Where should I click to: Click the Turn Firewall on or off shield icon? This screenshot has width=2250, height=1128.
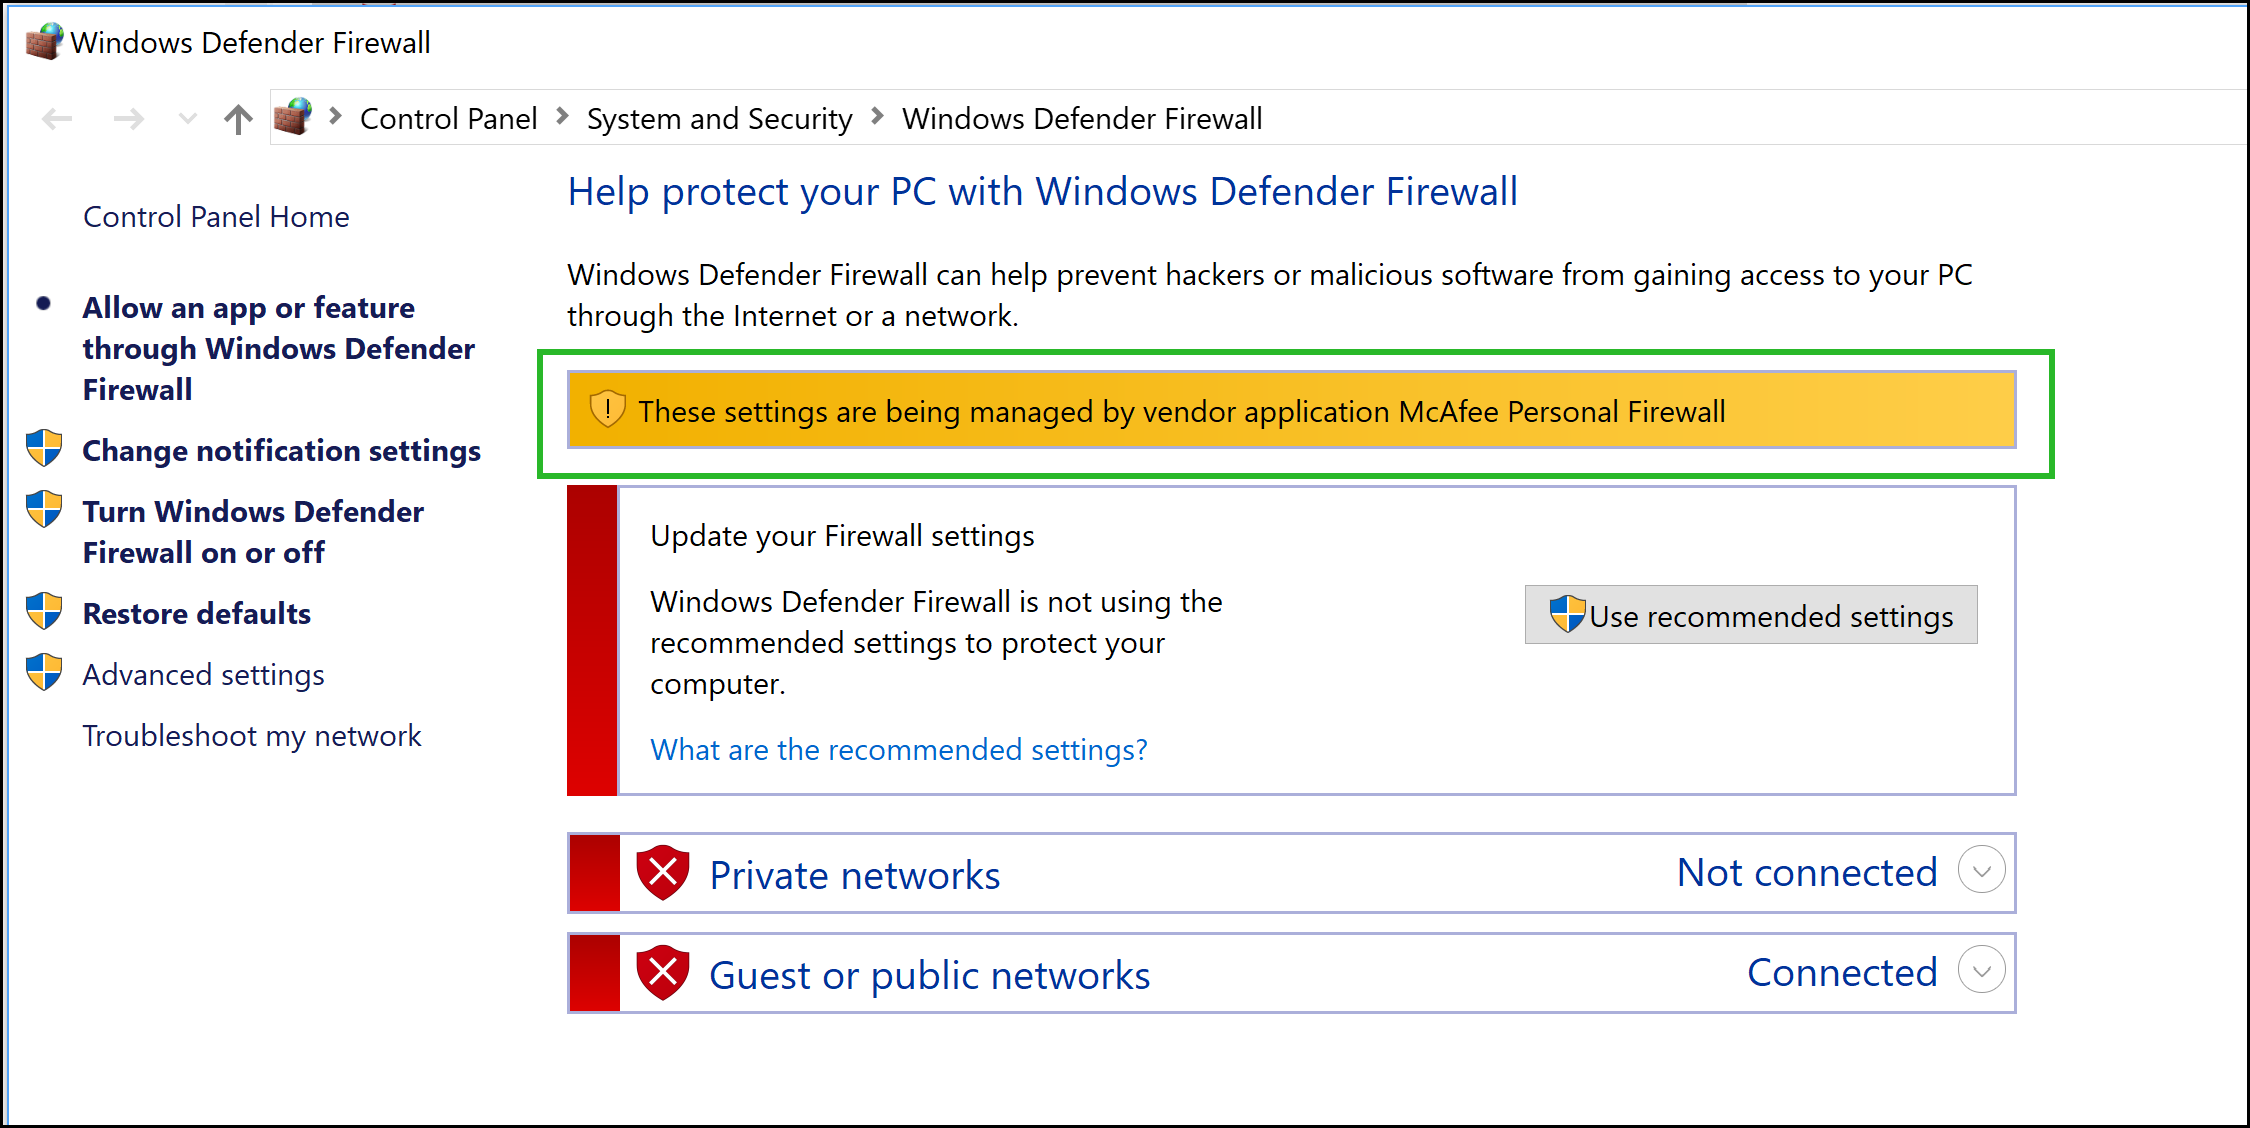[43, 511]
